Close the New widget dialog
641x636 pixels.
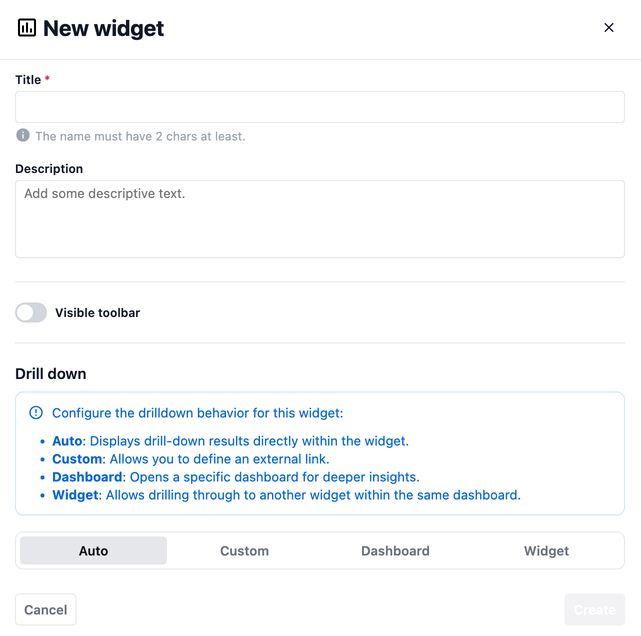608,28
